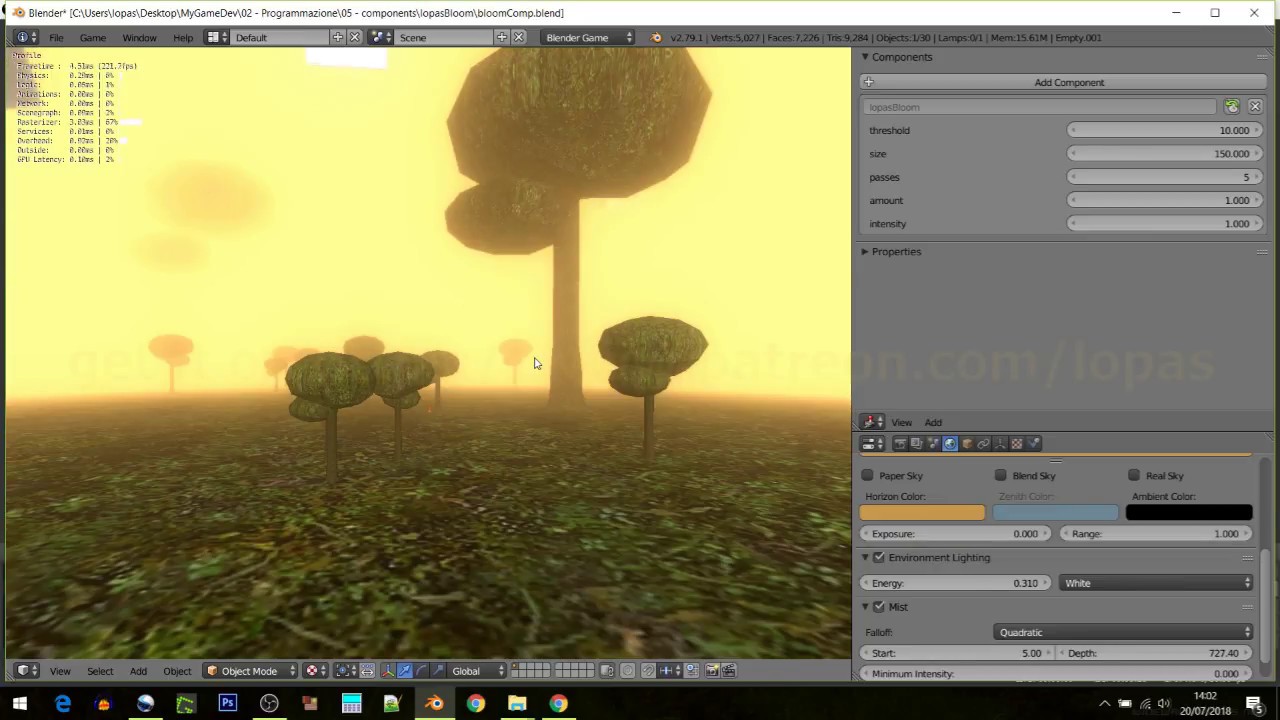Open the Object Mode dropdown
The height and width of the screenshot is (720, 1280).
(x=251, y=671)
